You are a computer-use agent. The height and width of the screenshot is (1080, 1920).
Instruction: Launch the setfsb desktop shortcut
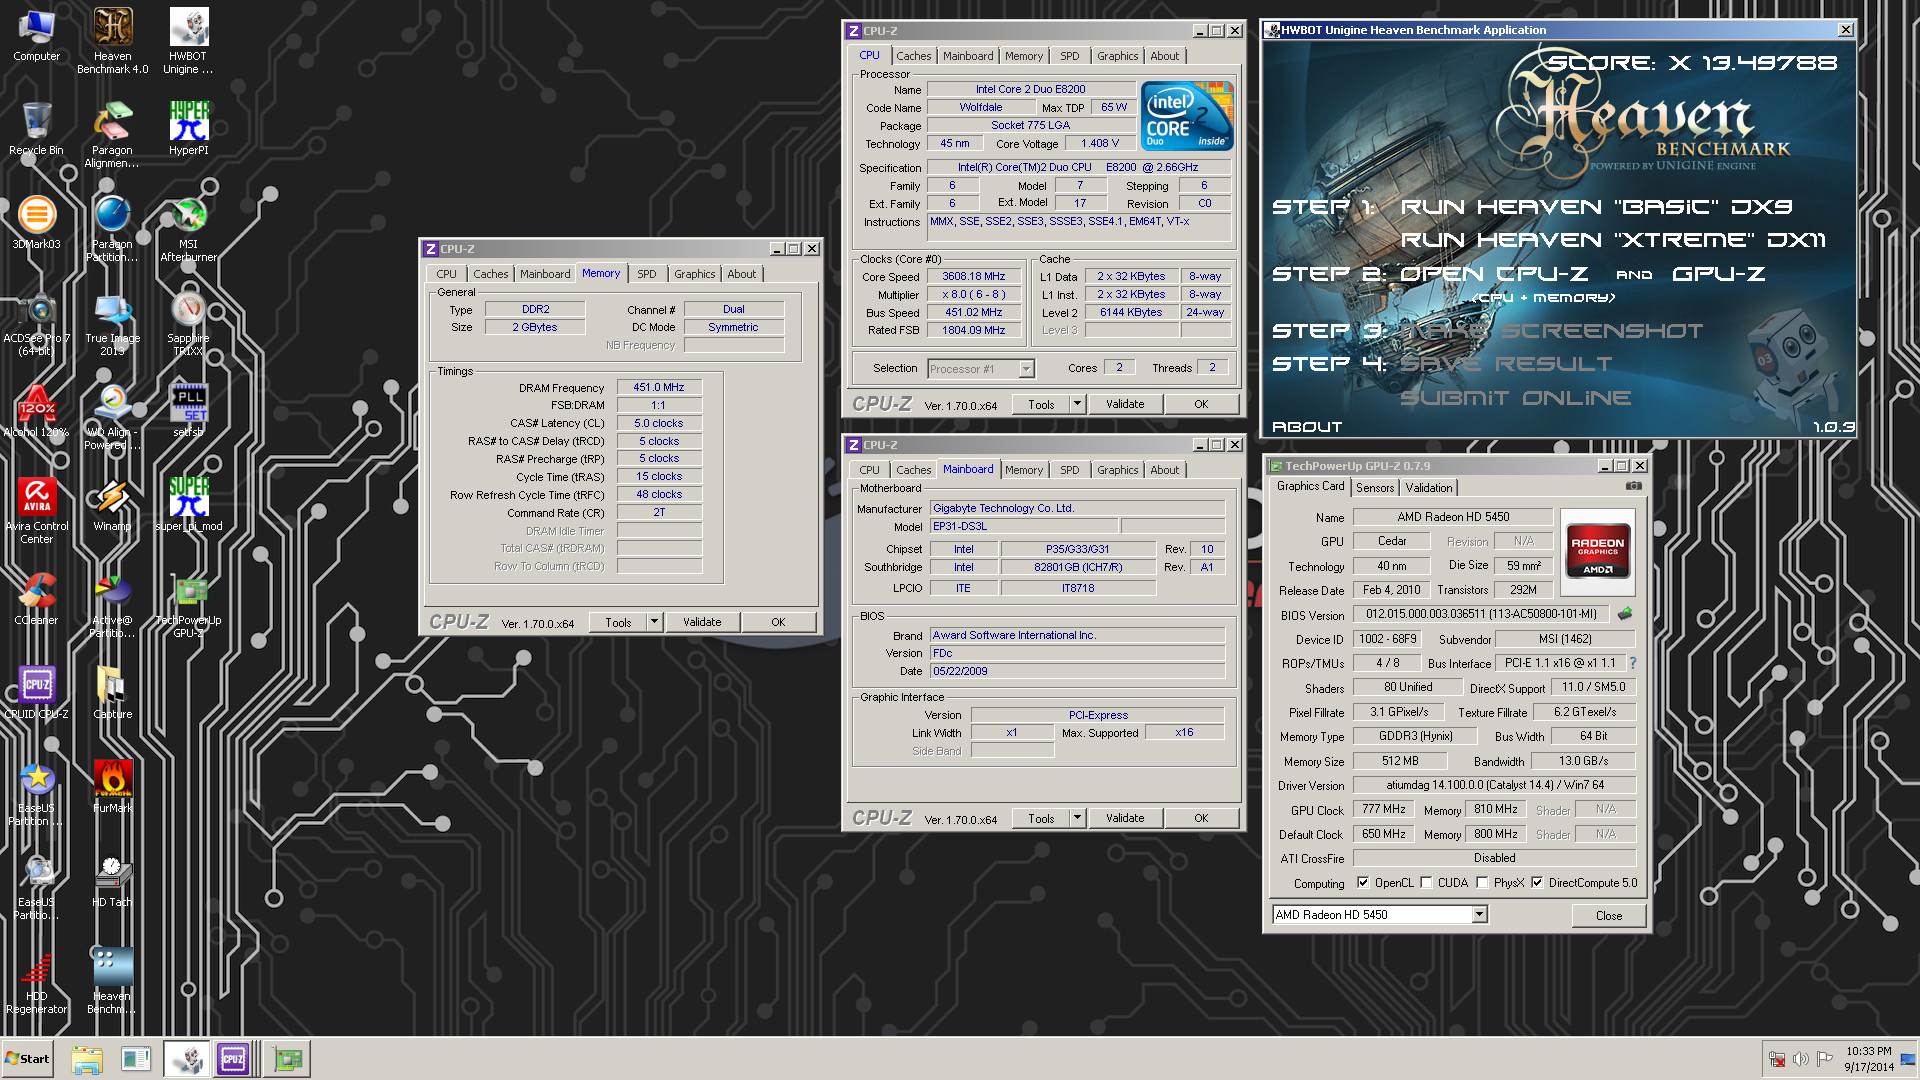coord(188,411)
